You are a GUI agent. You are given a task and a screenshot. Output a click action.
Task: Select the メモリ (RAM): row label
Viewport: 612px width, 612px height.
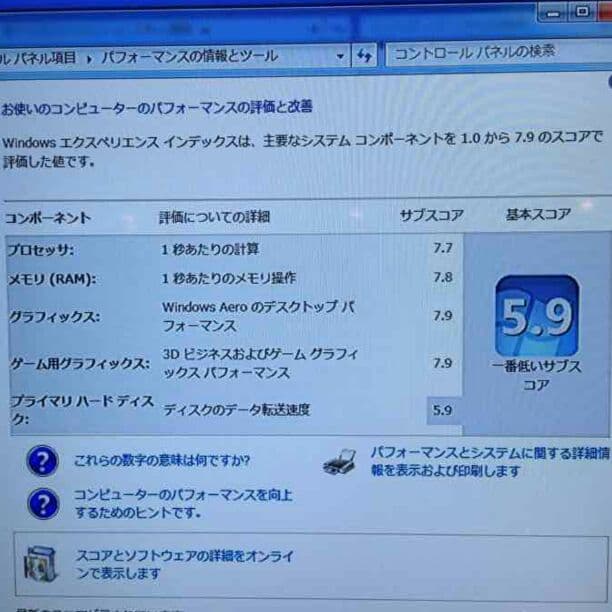point(52,279)
